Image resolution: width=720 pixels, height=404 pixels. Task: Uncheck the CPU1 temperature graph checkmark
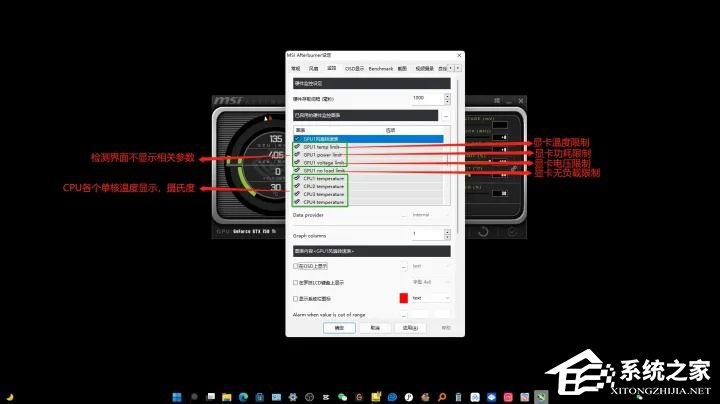[x=297, y=178]
